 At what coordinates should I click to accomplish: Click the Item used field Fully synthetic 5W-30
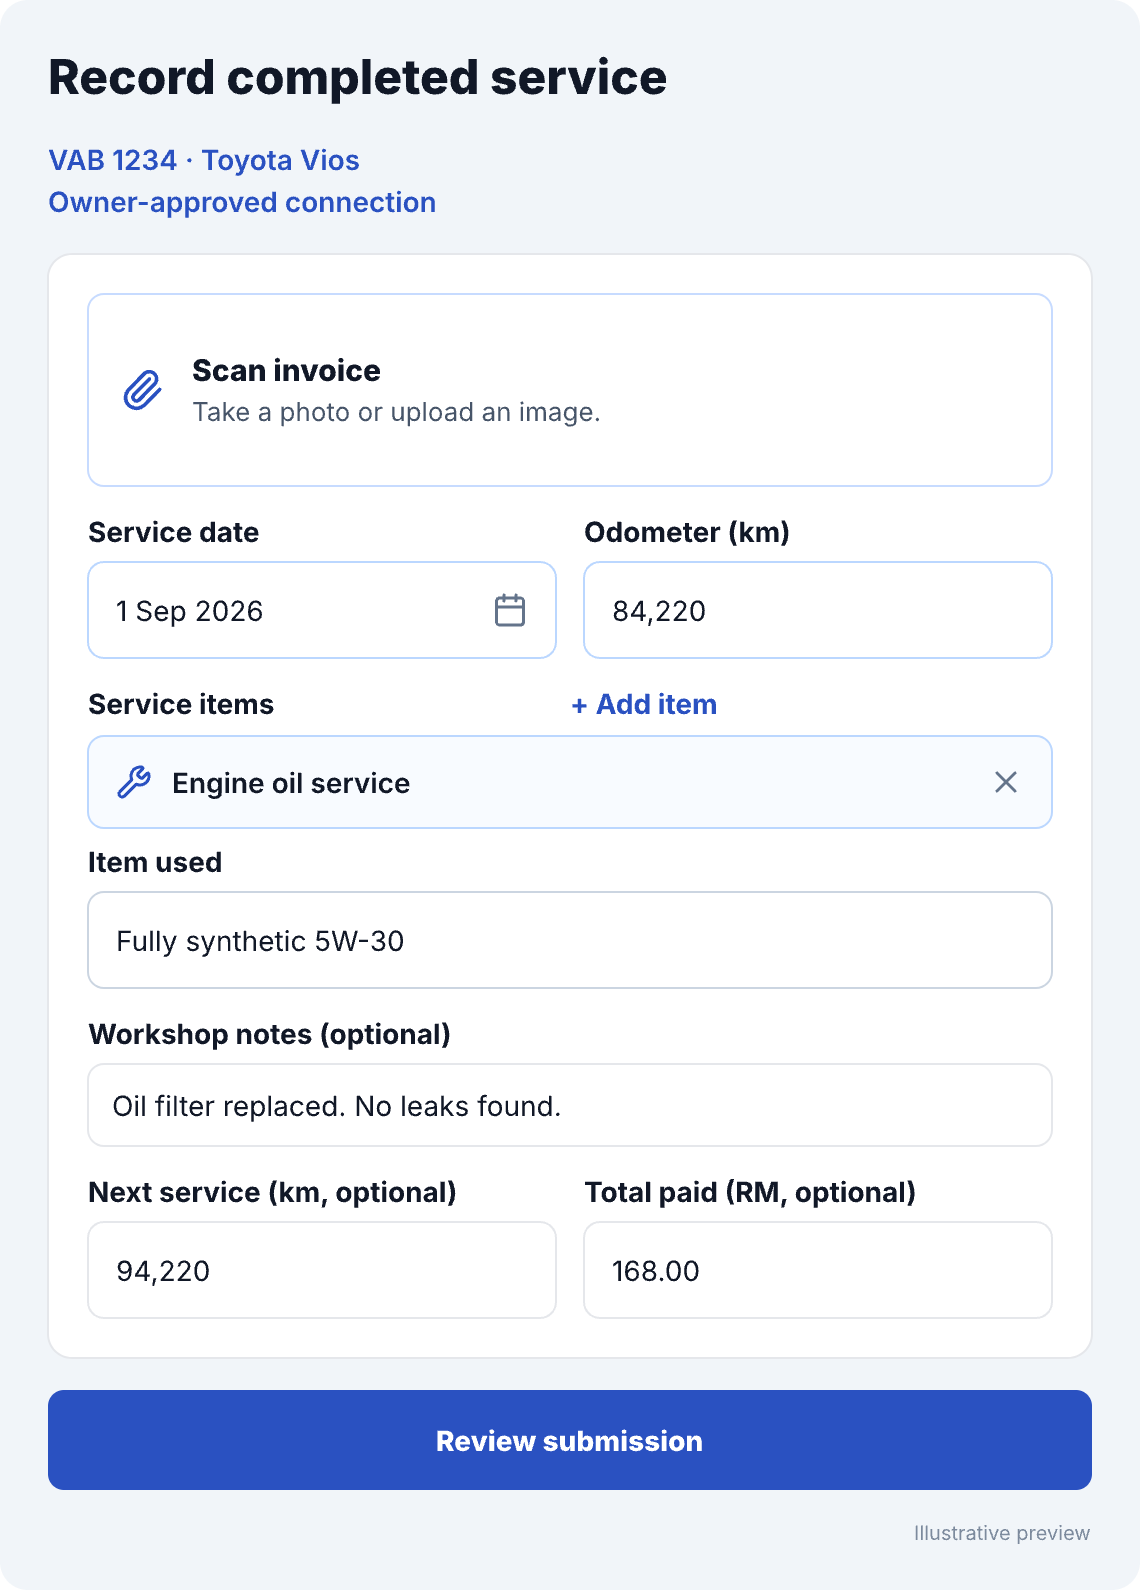(x=570, y=940)
